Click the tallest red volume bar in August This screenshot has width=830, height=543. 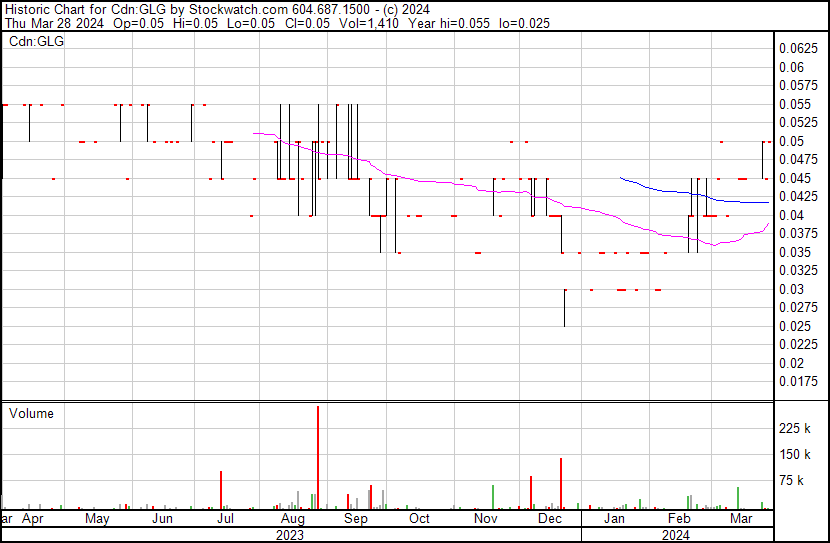coord(318,458)
